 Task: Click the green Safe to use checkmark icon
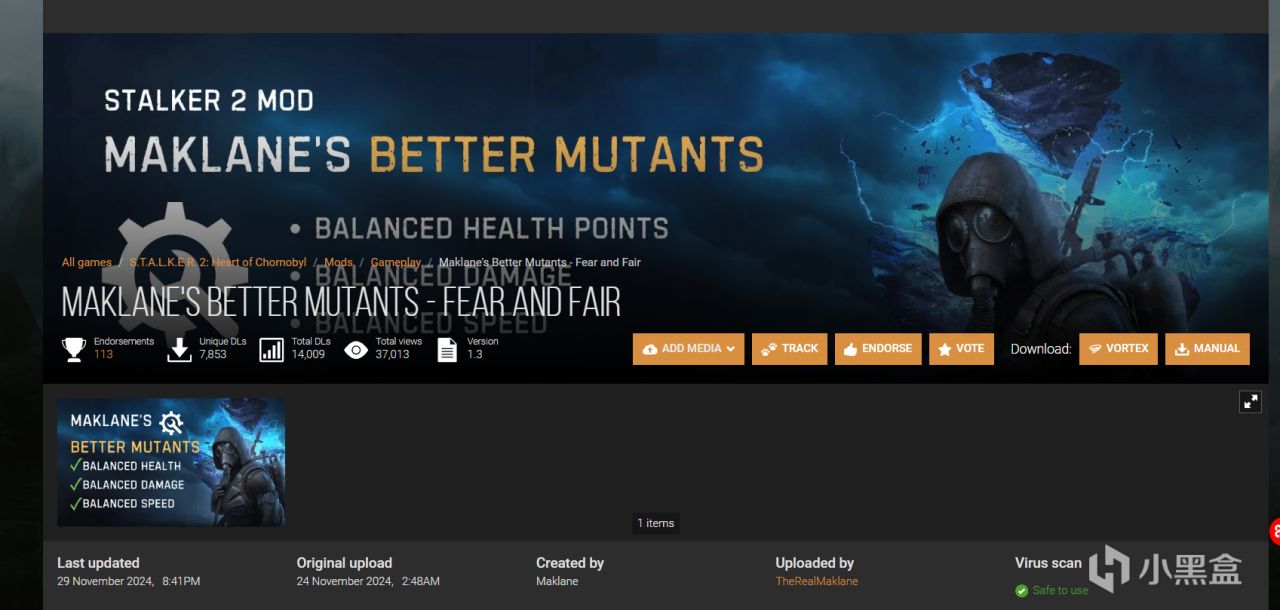pos(1021,591)
